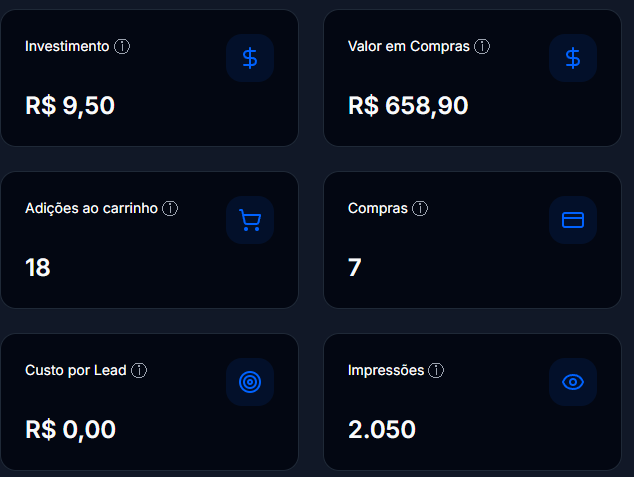This screenshot has width=634, height=477.
Task: Click the eye icon in the Impressões card
Action: point(573,382)
